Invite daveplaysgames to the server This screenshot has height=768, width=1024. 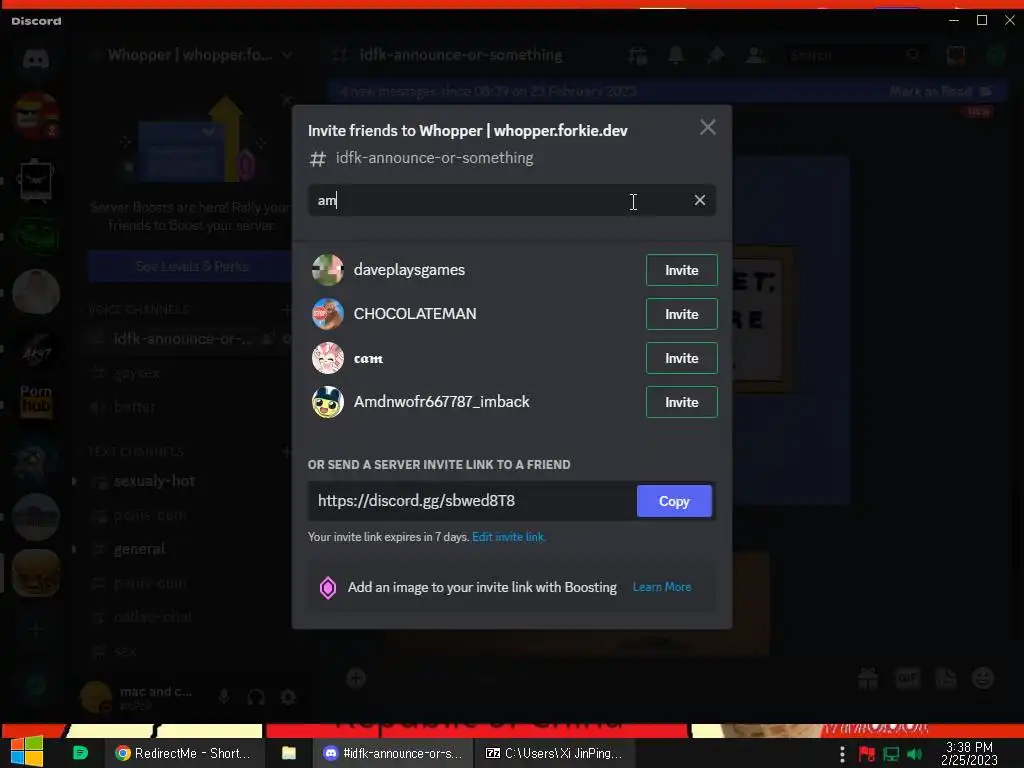(681, 270)
